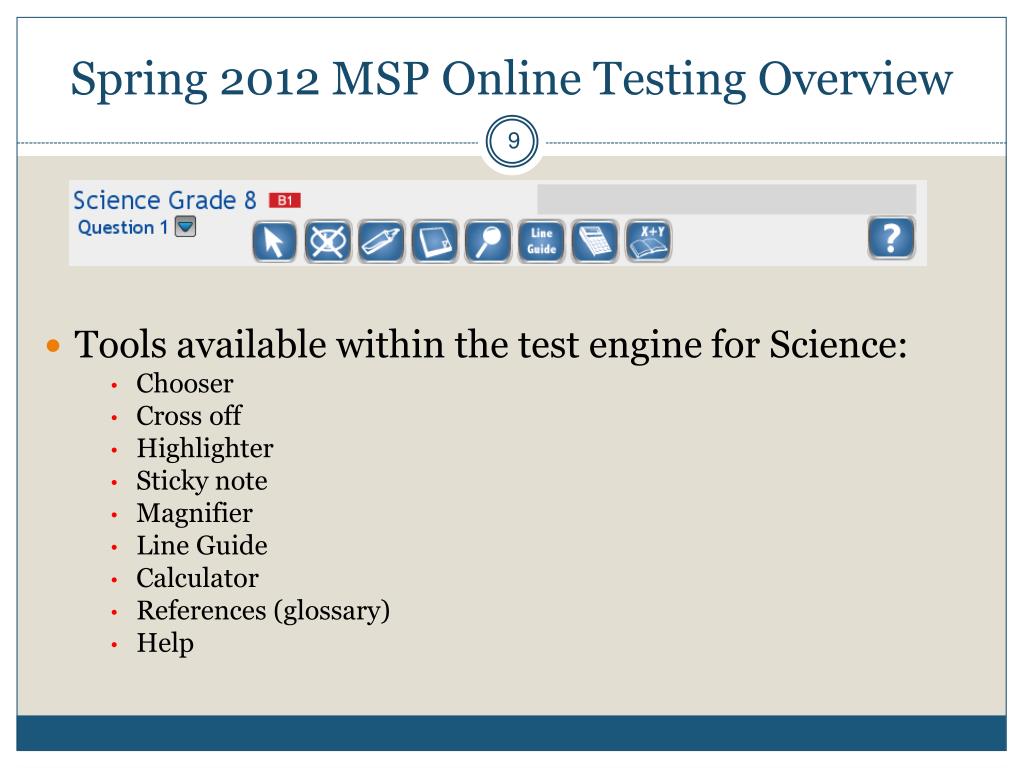Select the Chooser list item text

click(x=185, y=383)
